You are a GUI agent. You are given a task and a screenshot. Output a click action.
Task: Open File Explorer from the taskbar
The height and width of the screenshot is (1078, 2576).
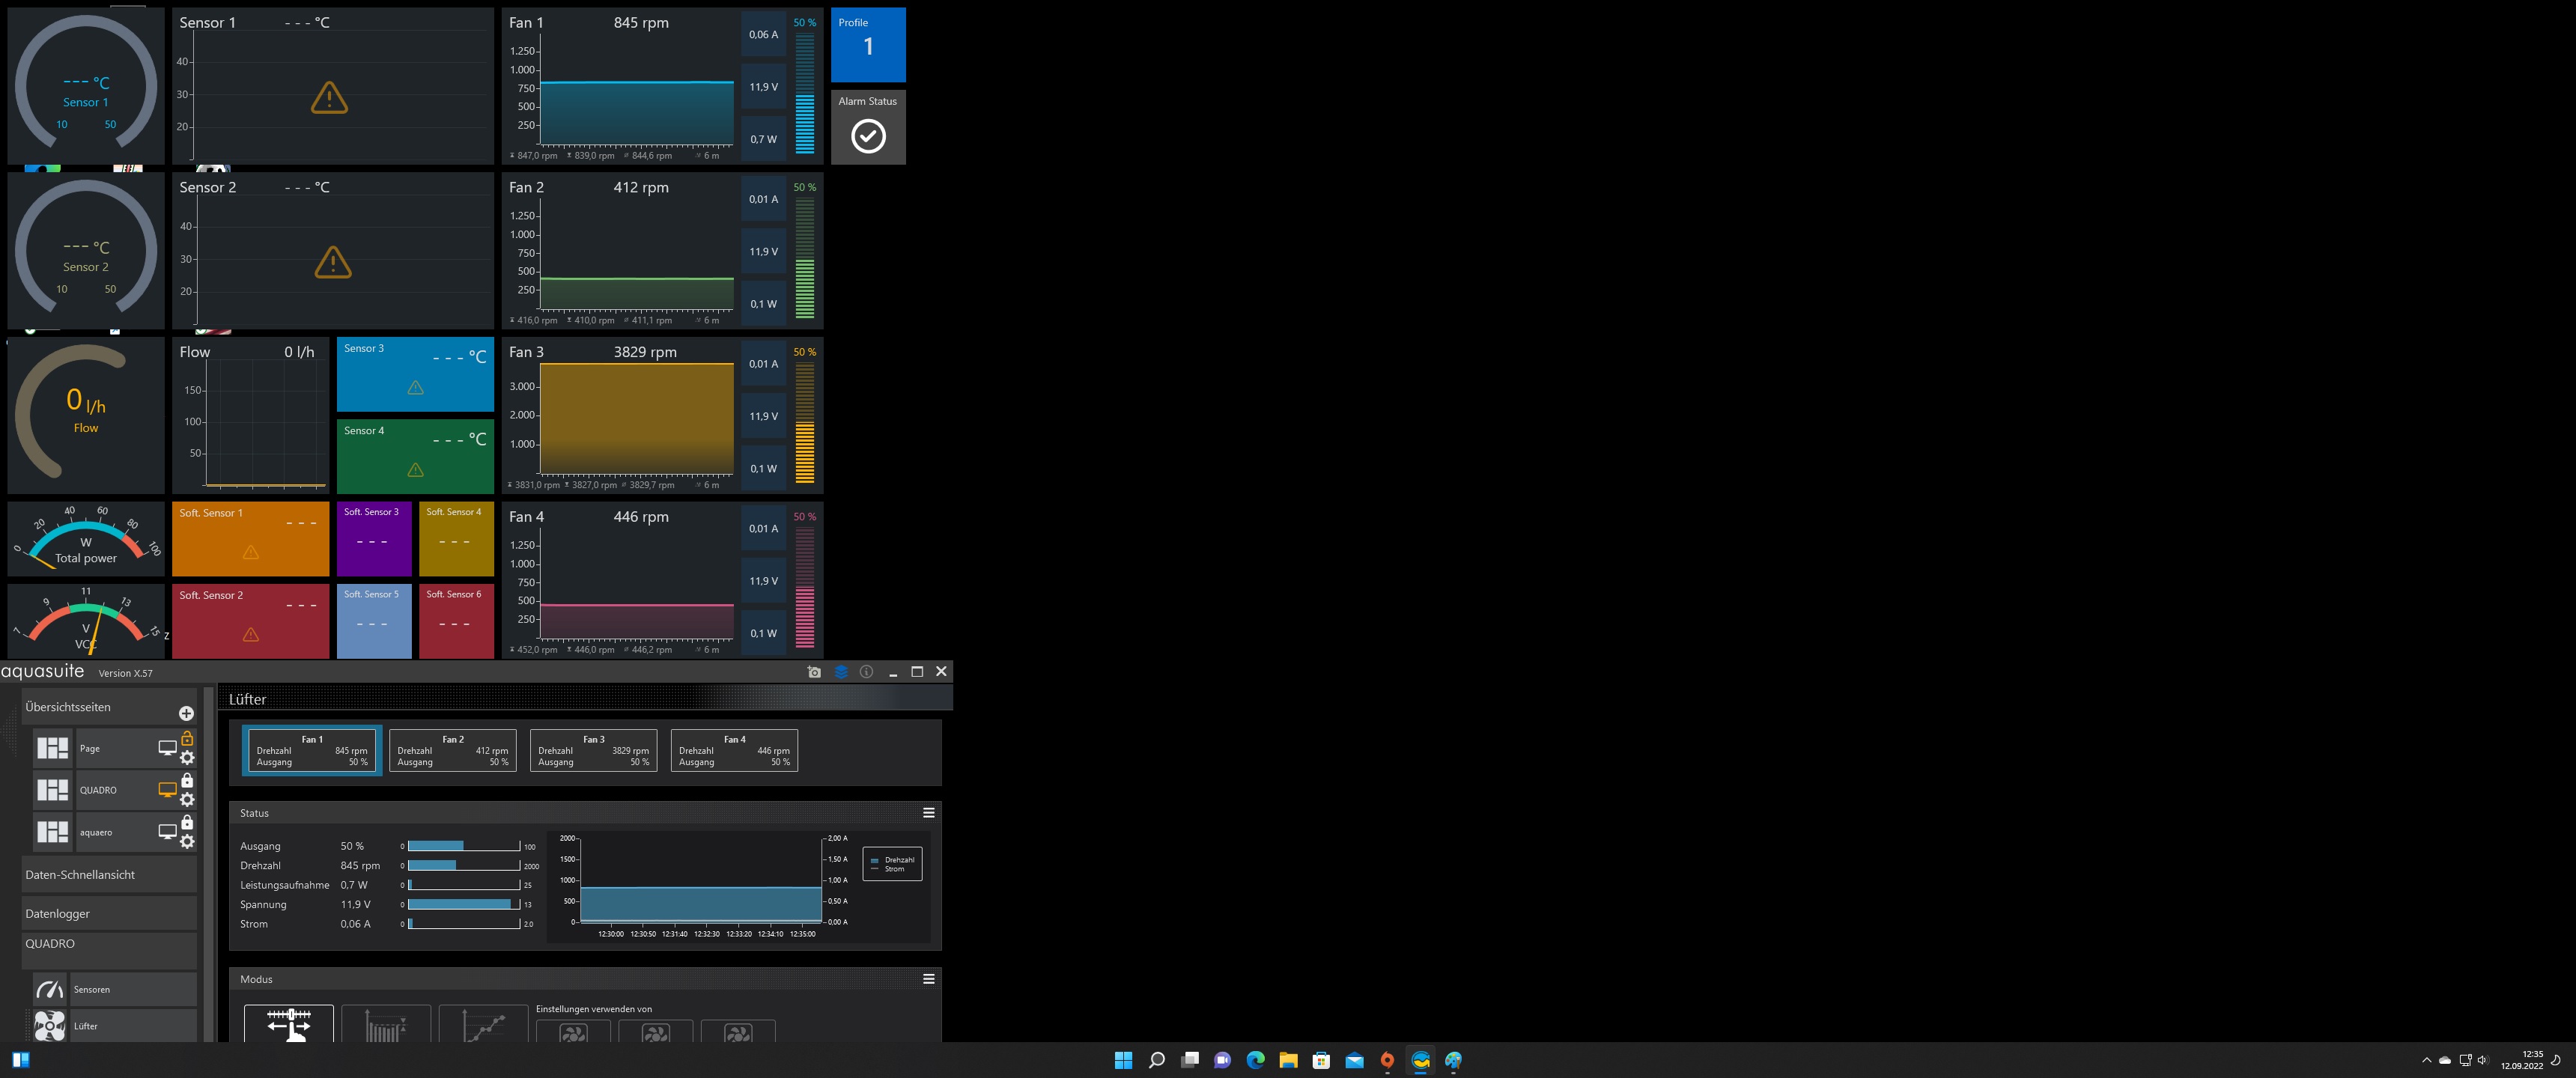(x=1288, y=1060)
